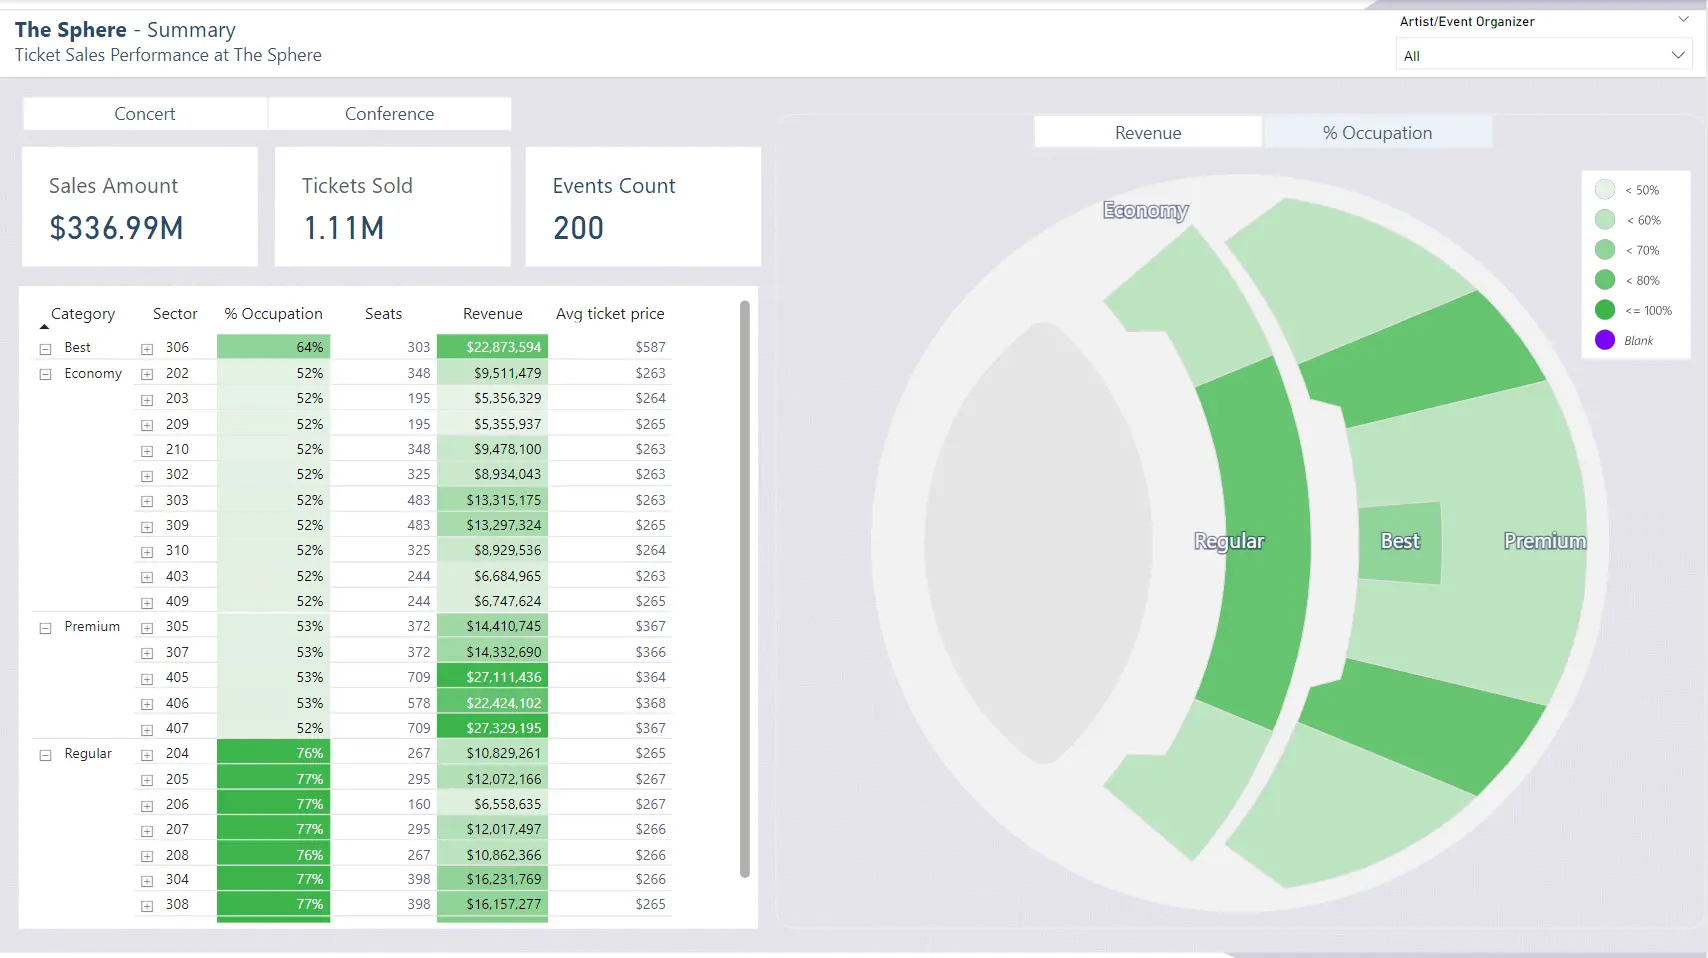Collapse the Premium category group
This screenshot has width=1708, height=958.
(x=45, y=627)
